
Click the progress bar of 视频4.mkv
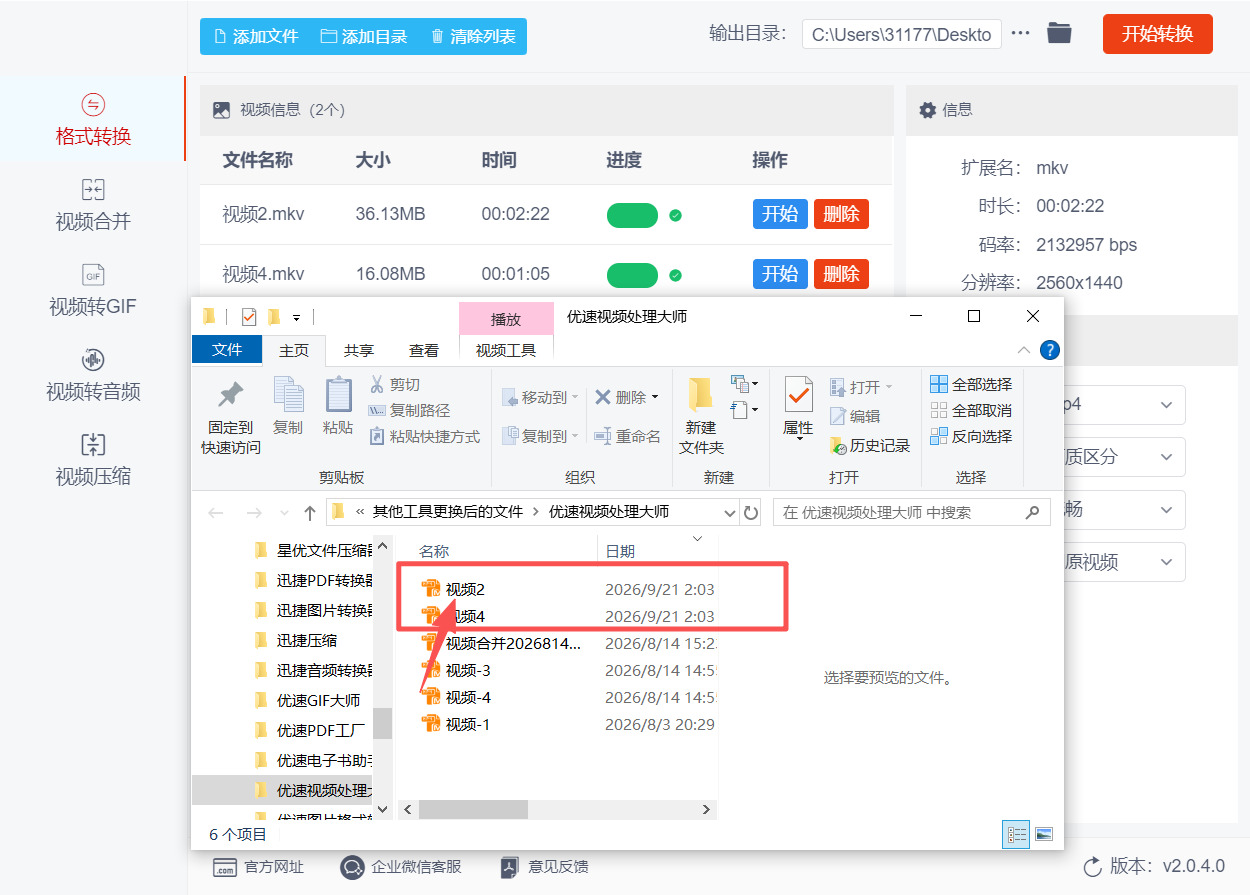pyautogui.click(x=632, y=275)
